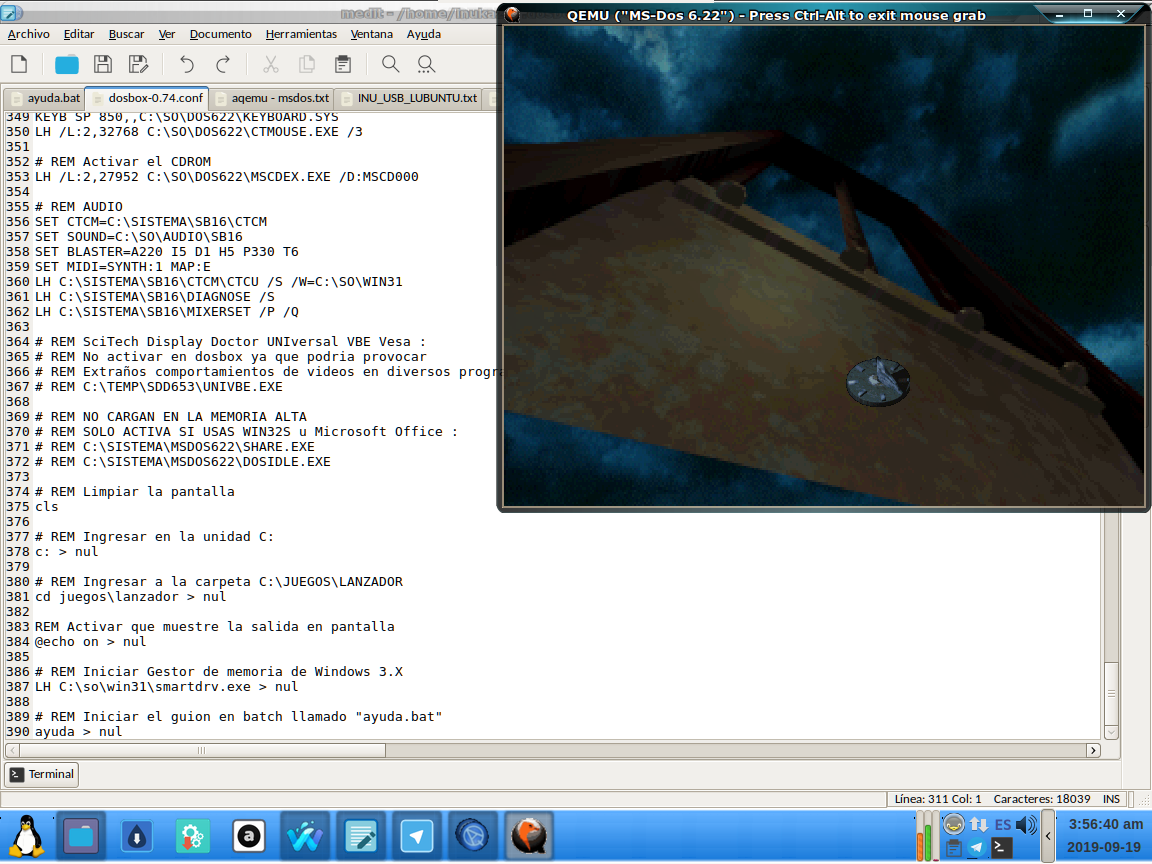Expand the system tray arrow panel

(x=1048, y=836)
